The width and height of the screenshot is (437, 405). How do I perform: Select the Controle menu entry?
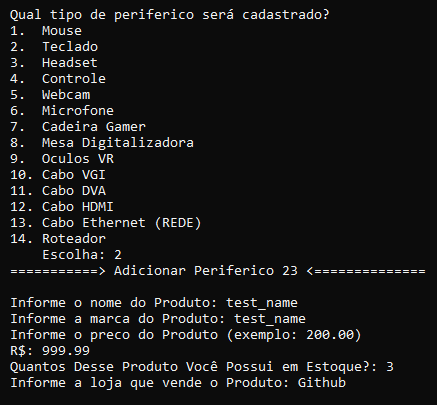pyautogui.click(x=58, y=79)
